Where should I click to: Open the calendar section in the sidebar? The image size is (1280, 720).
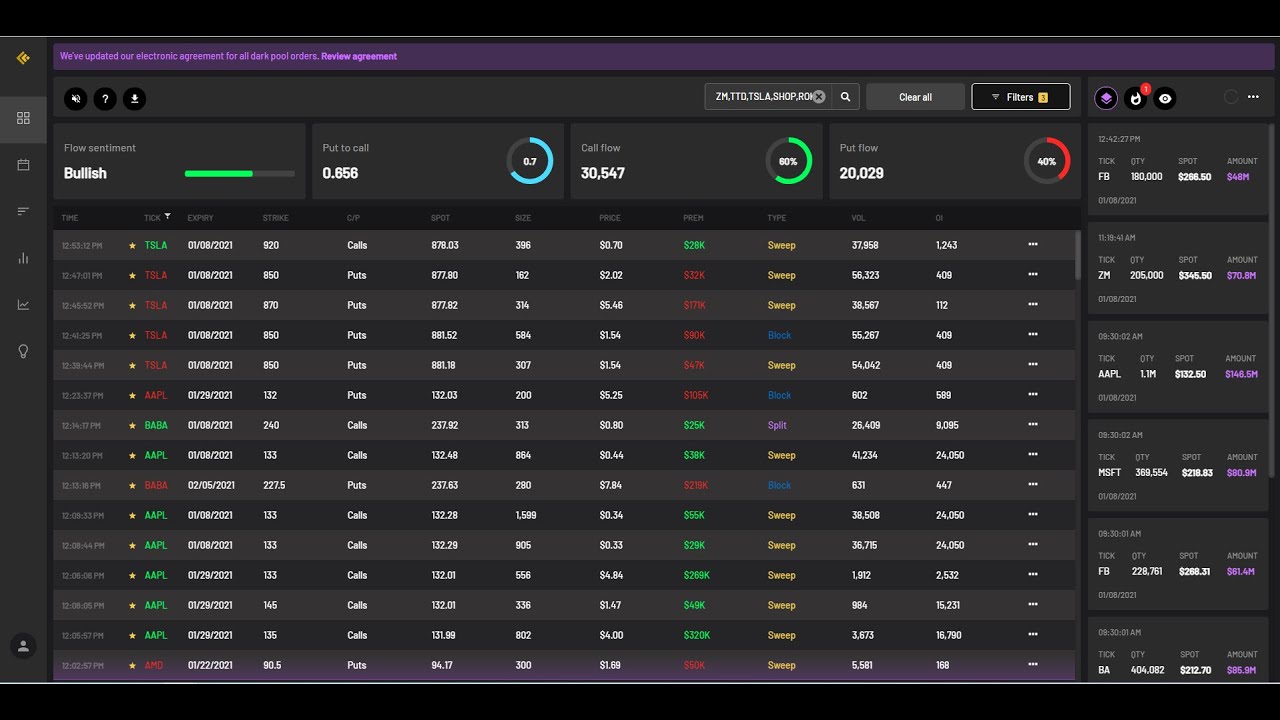[x=23, y=165]
